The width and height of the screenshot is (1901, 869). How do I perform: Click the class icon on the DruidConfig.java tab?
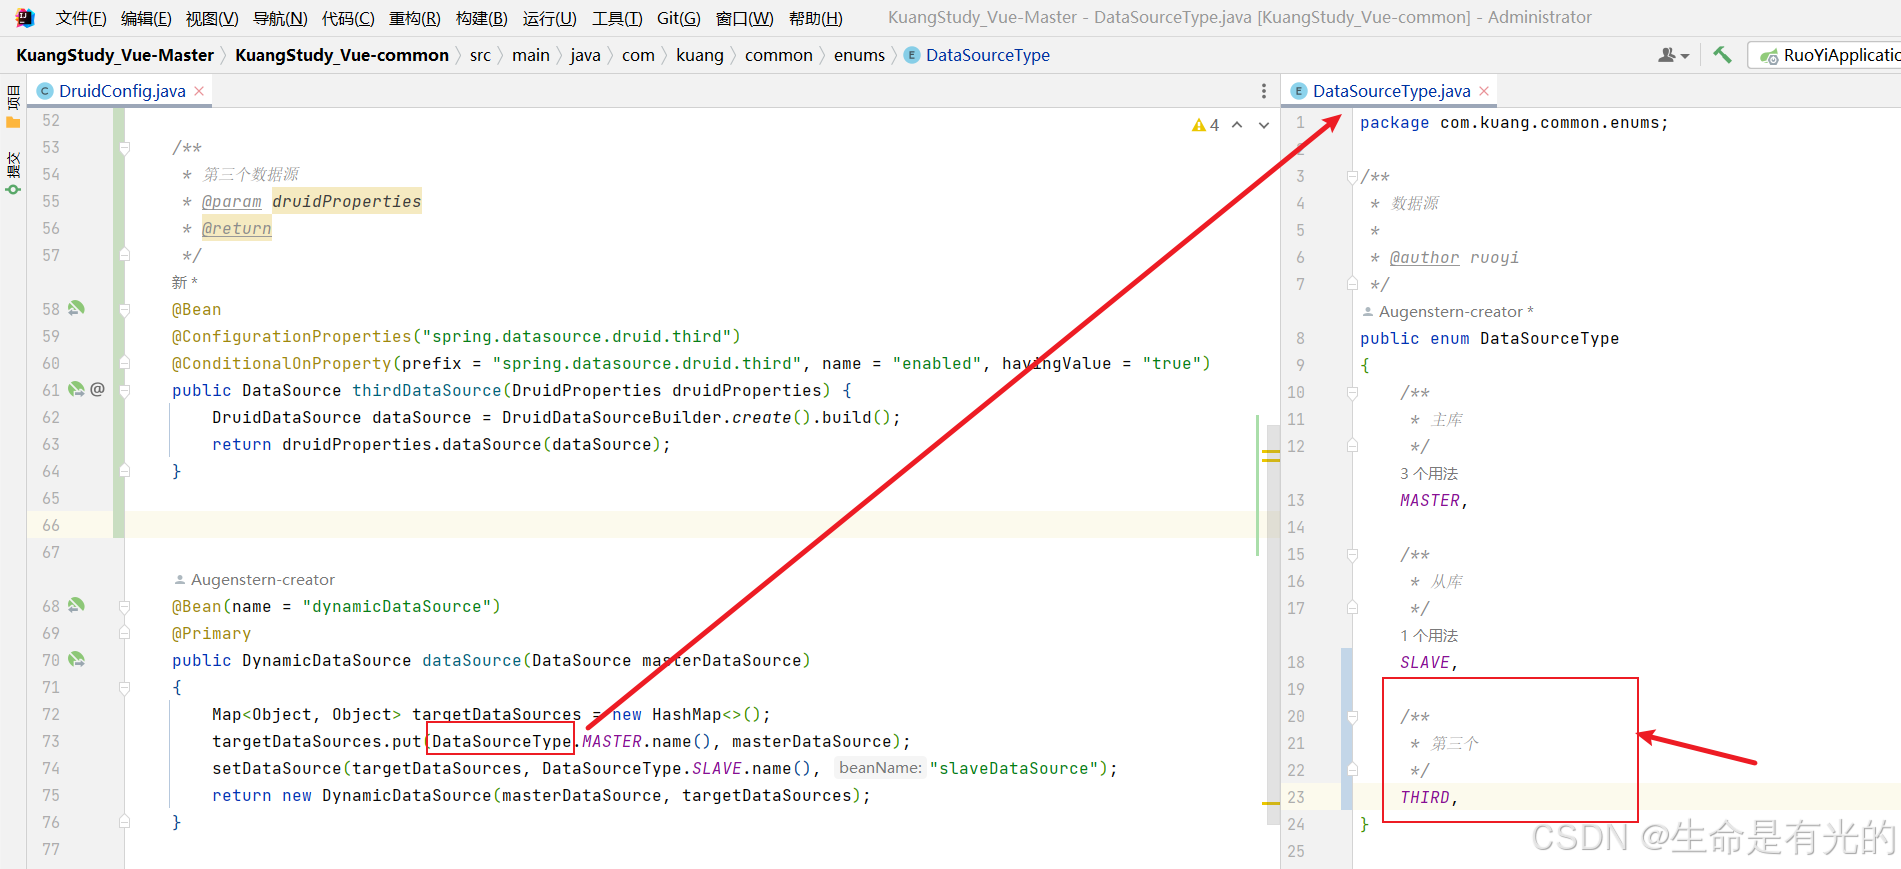tap(45, 91)
